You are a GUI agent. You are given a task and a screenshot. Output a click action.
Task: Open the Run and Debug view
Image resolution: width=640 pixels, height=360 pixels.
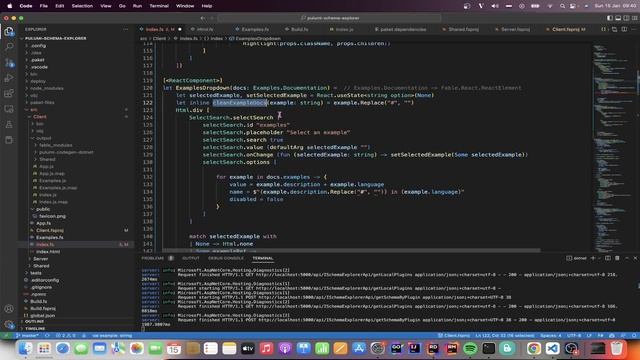click(x=9, y=78)
